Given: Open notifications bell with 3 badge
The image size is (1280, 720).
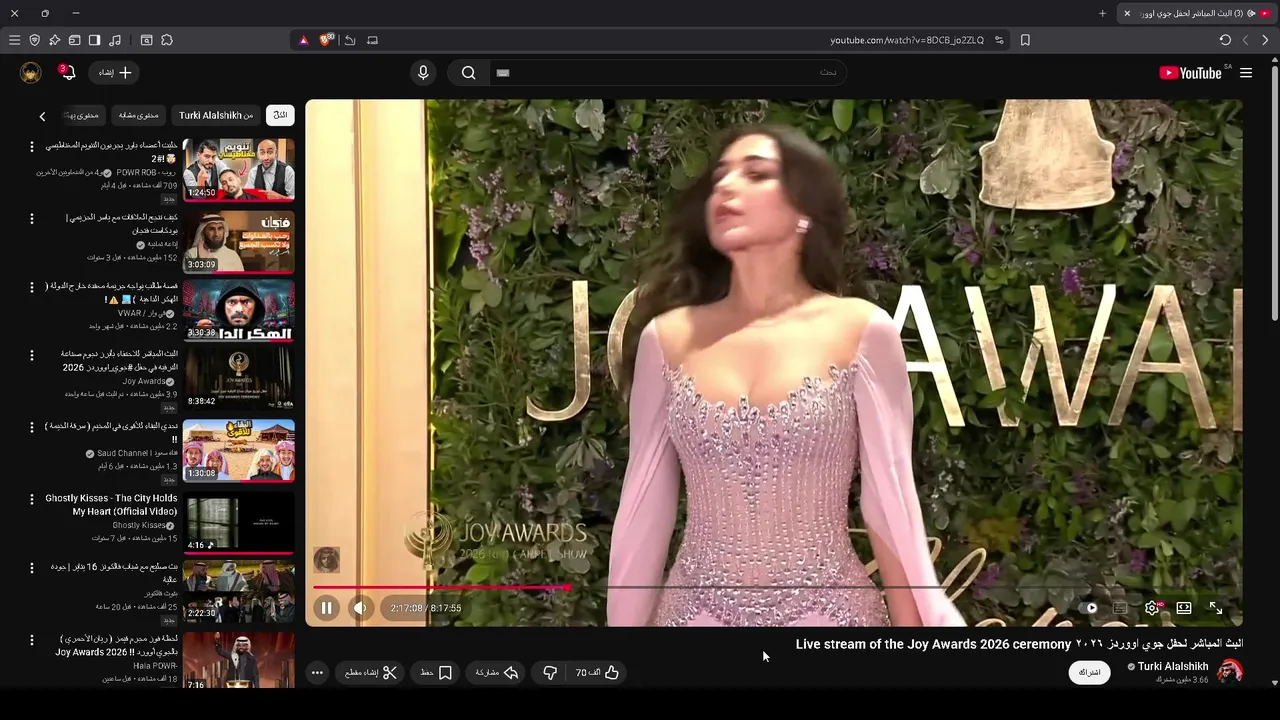Looking at the screenshot, I should point(67,73).
